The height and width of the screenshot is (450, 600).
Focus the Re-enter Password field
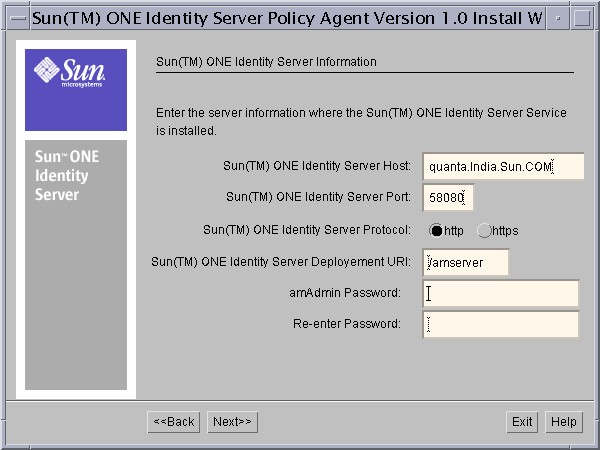(x=501, y=324)
